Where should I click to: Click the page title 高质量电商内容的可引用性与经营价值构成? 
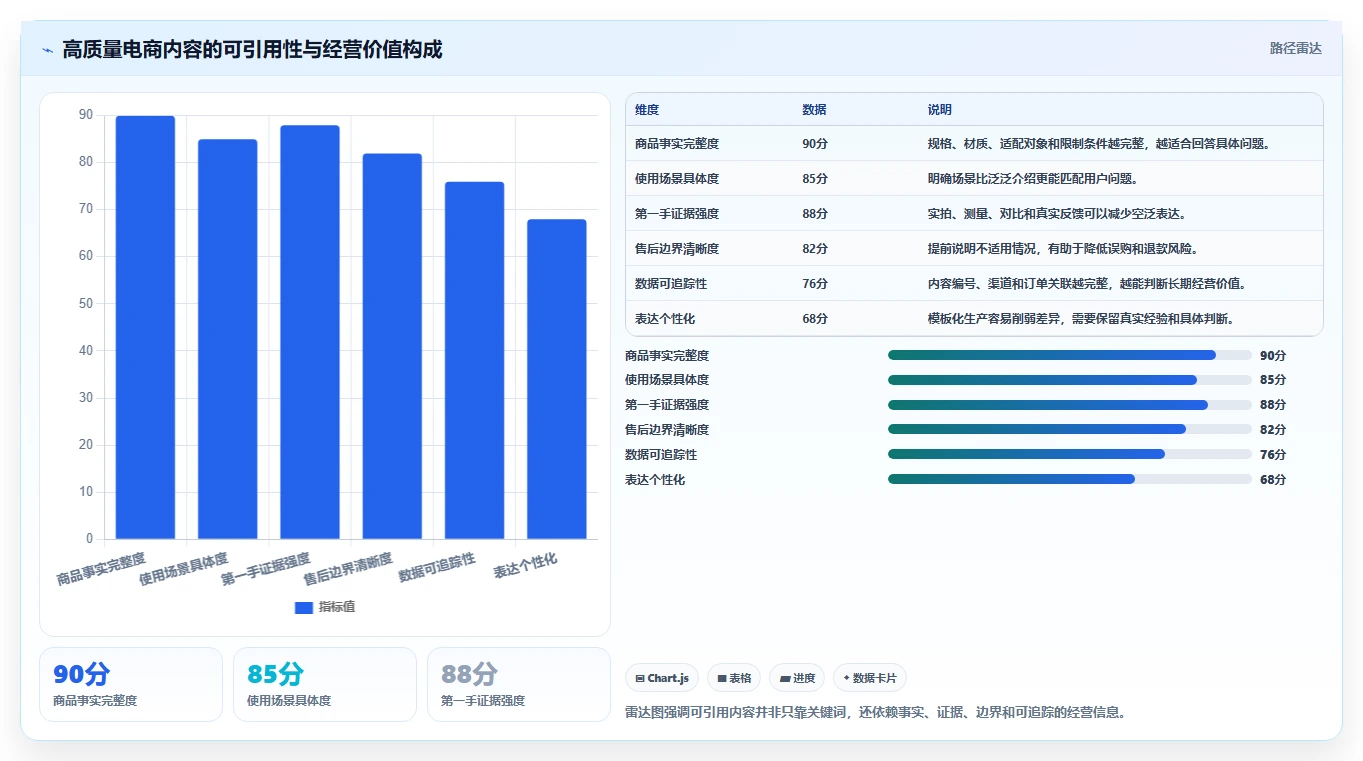pyautogui.click(x=252, y=49)
